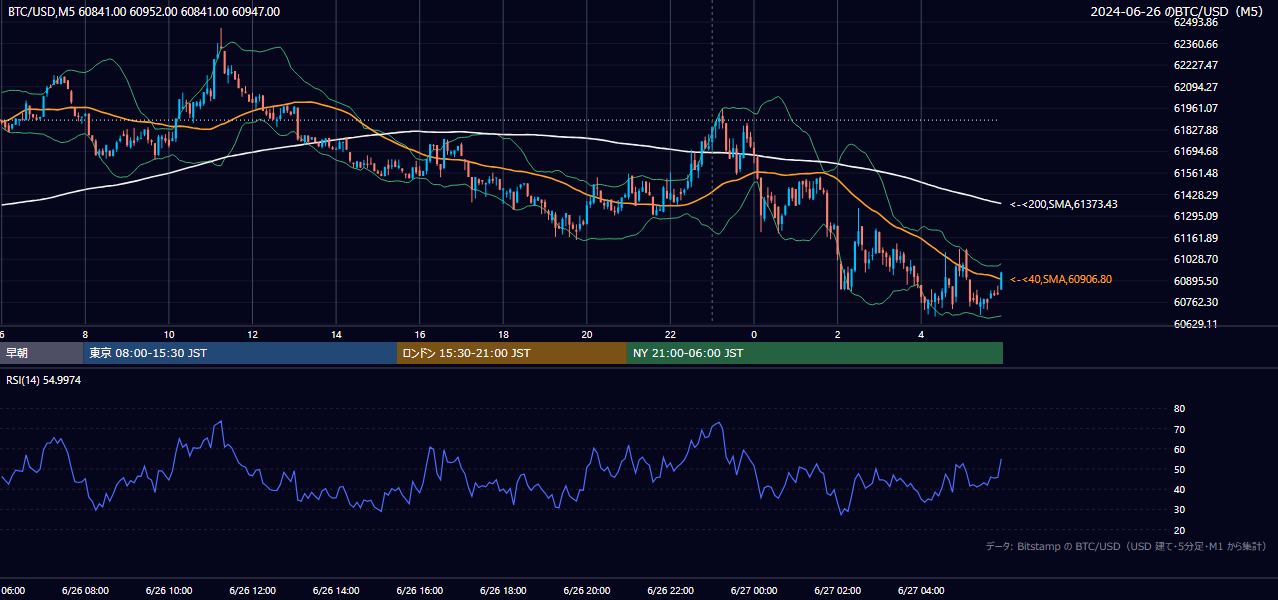Click hour tick 14 below the price chart
This screenshot has width=1278, height=600.
click(336, 334)
